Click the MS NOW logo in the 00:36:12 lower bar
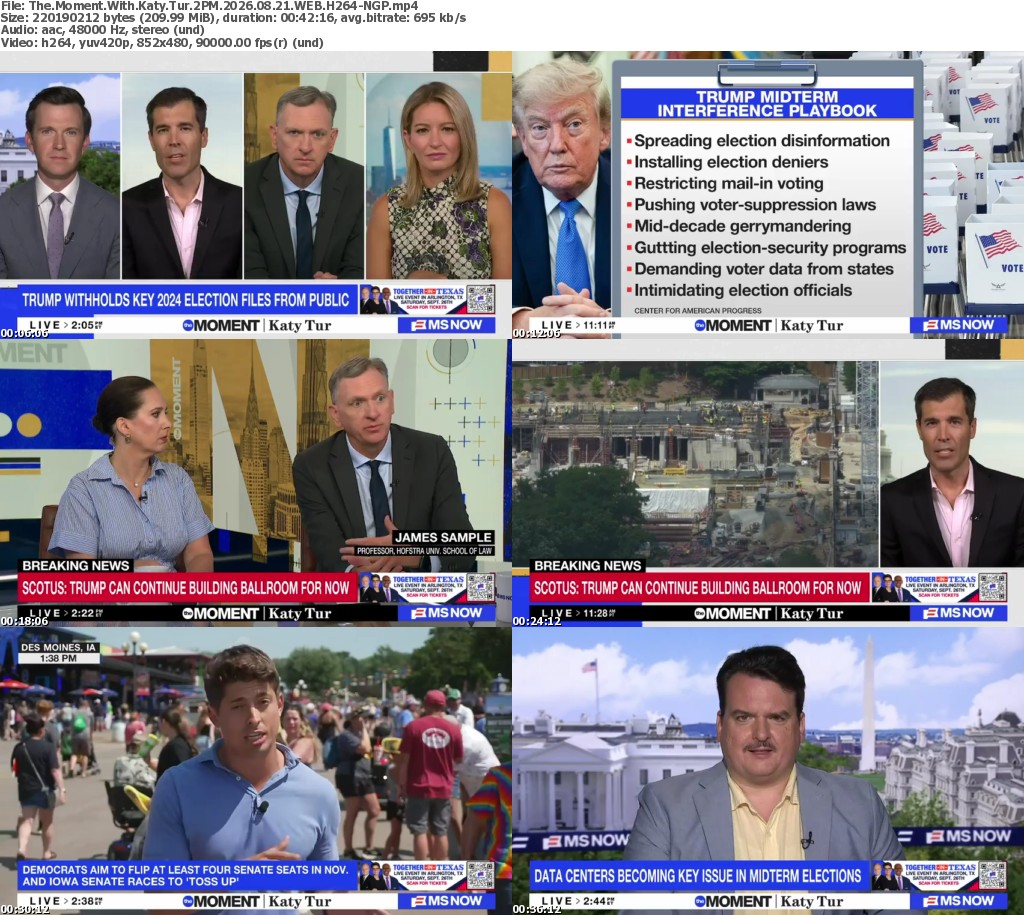1024x915 pixels. click(959, 901)
